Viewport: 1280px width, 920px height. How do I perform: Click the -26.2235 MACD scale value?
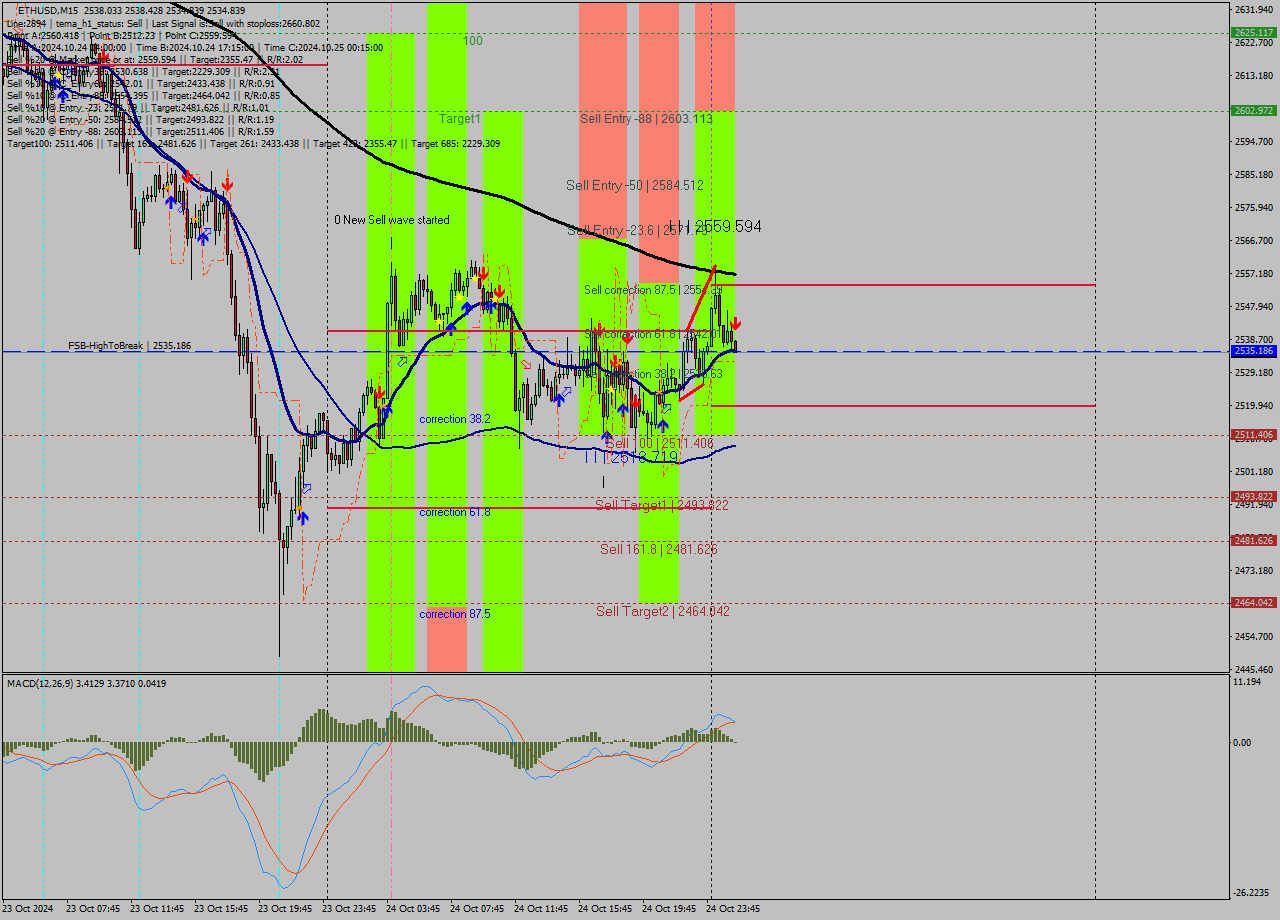pyautogui.click(x=1253, y=893)
